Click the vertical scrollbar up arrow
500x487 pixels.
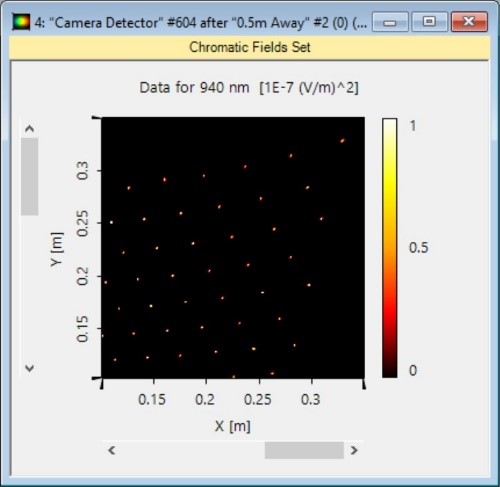[30, 128]
